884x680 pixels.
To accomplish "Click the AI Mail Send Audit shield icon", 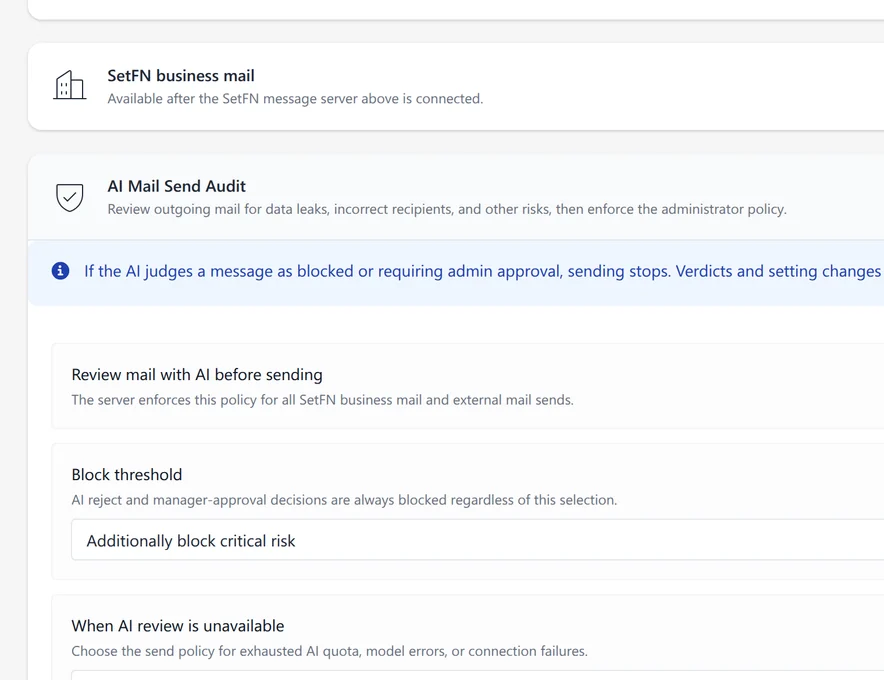I will tap(70, 197).
